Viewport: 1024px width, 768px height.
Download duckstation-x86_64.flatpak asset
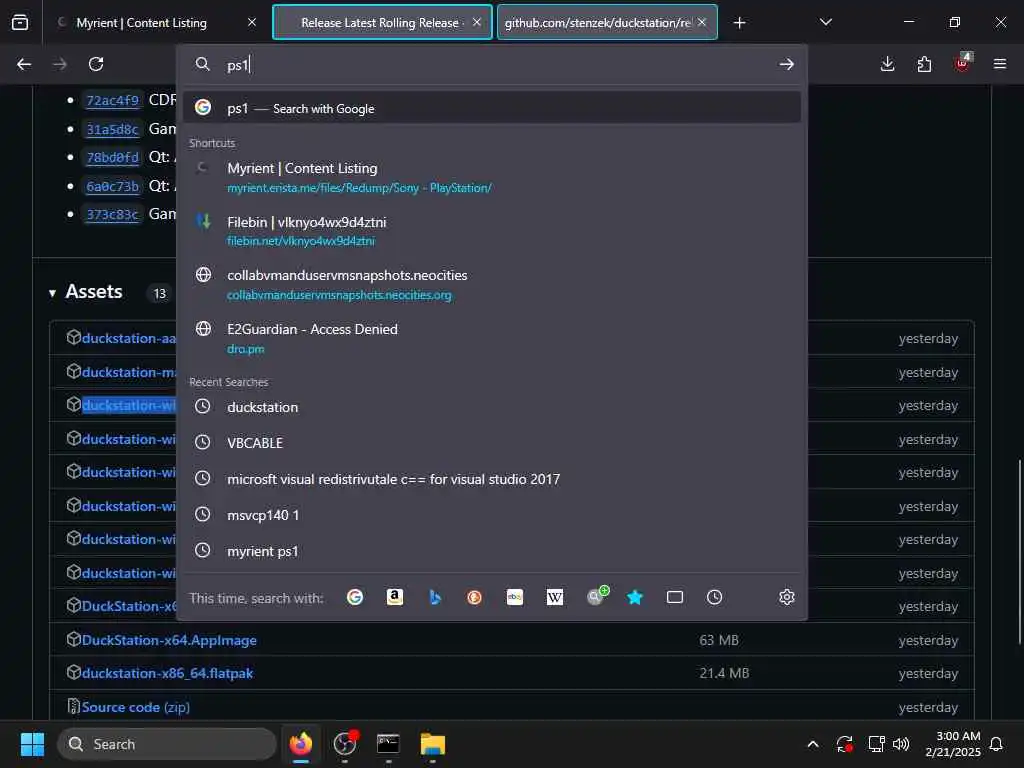(x=167, y=673)
